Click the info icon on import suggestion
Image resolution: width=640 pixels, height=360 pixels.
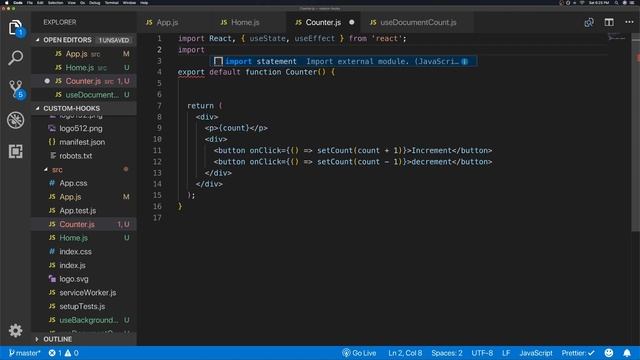click(x=464, y=61)
